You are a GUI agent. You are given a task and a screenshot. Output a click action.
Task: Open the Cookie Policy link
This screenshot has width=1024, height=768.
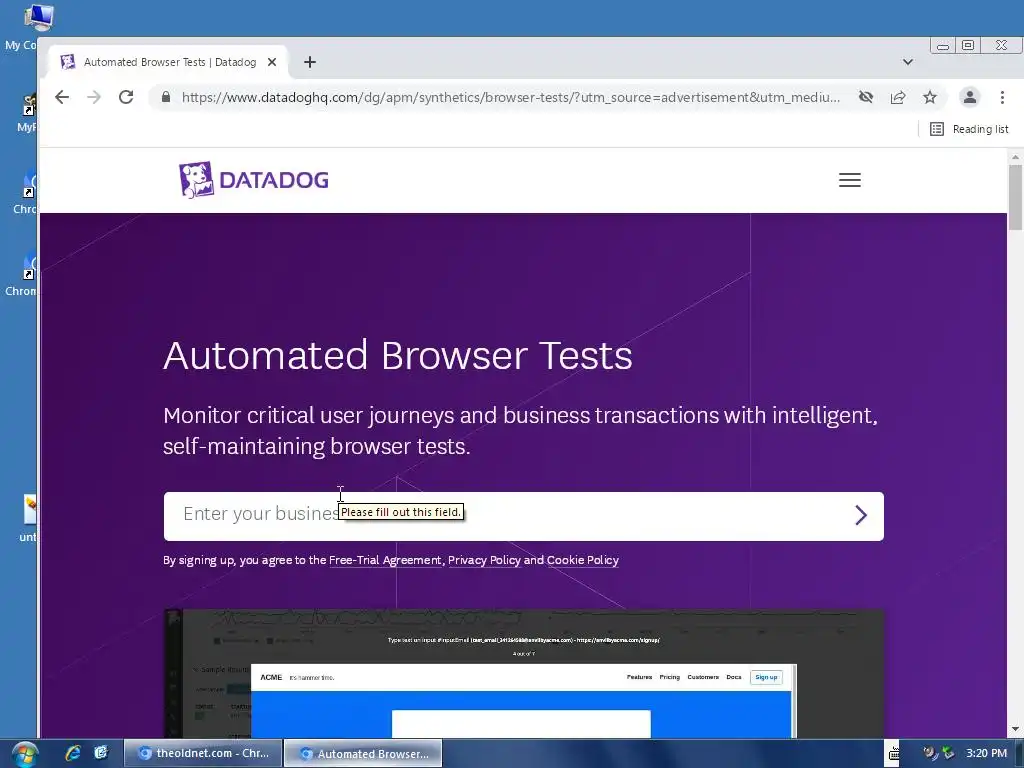tap(583, 560)
